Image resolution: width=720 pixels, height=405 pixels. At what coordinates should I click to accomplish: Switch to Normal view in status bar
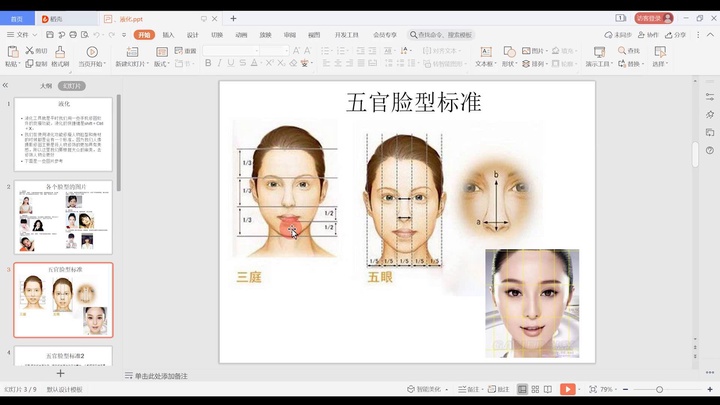pyautogui.click(x=522, y=389)
